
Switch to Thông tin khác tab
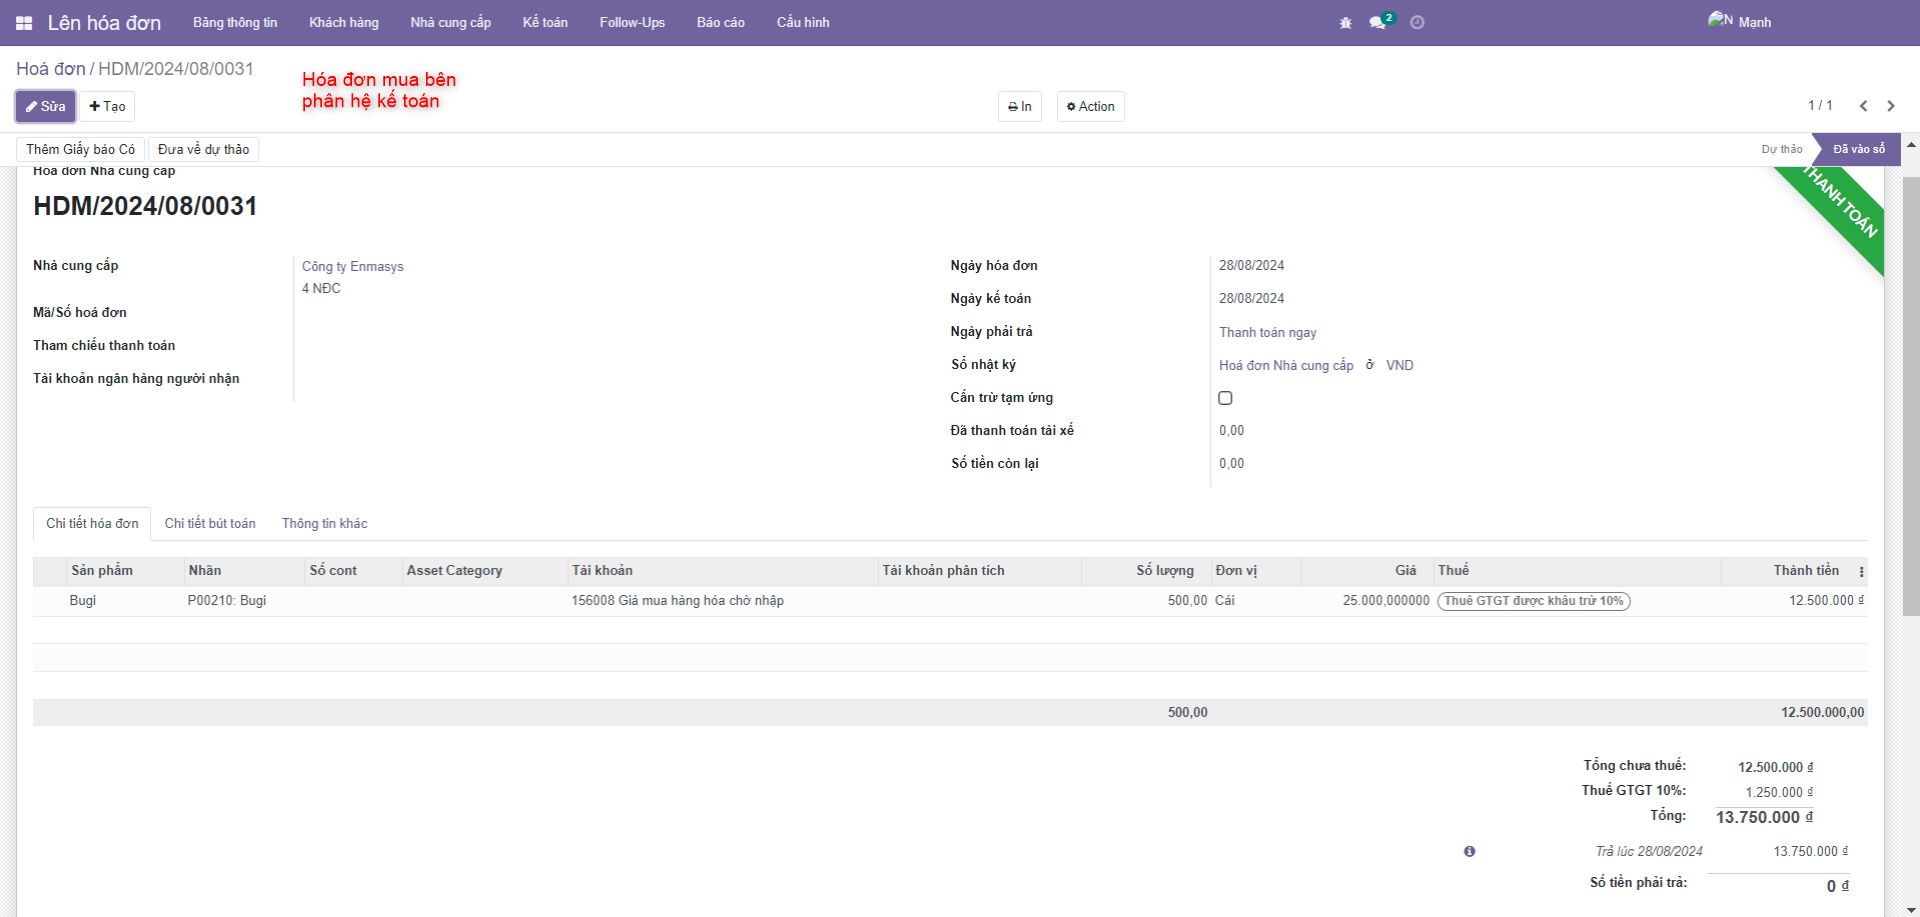(x=324, y=523)
